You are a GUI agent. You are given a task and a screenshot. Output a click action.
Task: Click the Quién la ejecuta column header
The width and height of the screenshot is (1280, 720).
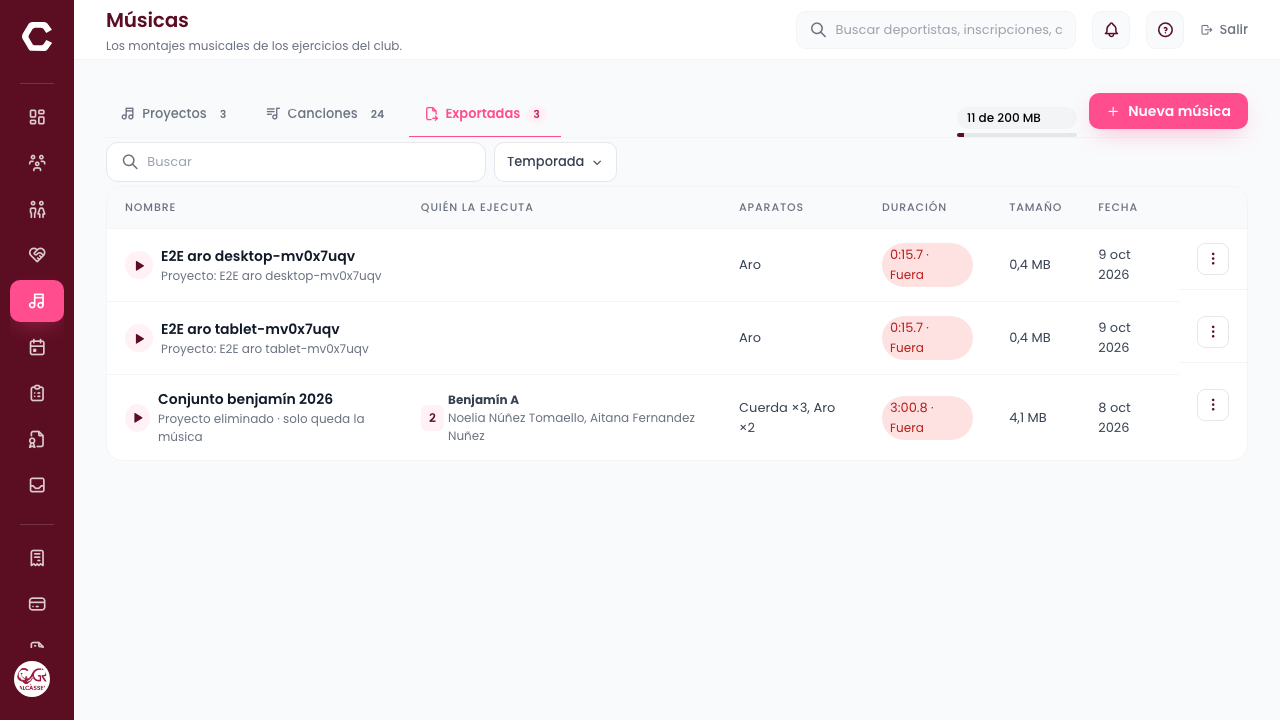tap(477, 208)
